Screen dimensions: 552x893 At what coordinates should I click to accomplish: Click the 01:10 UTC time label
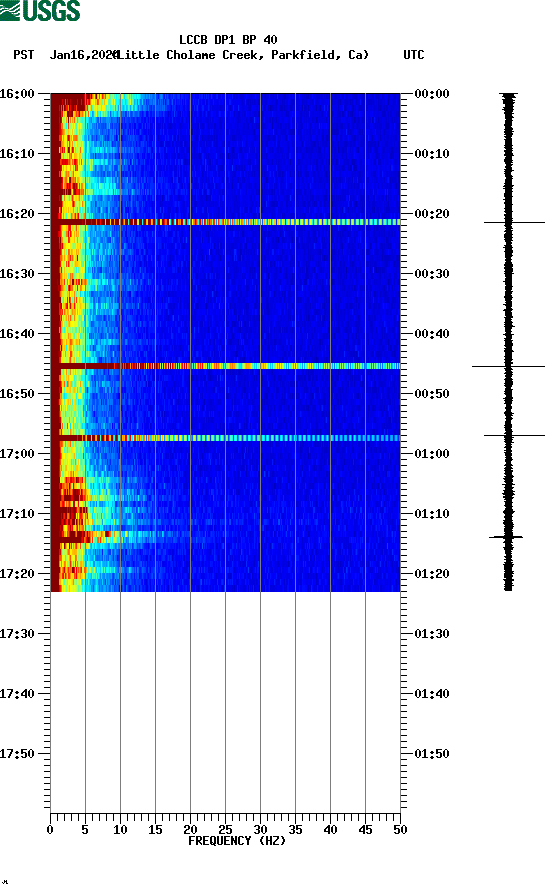[x=432, y=514]
